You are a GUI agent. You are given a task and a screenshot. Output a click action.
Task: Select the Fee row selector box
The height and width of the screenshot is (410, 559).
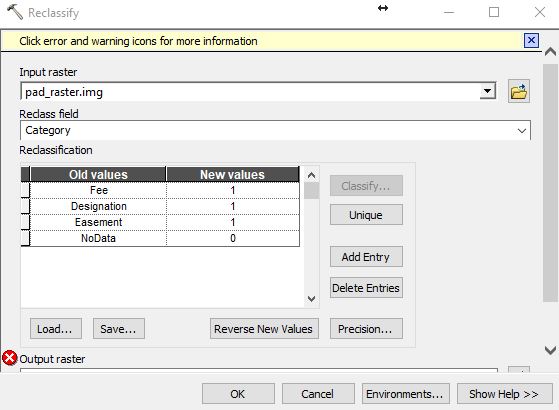[25, 190]
